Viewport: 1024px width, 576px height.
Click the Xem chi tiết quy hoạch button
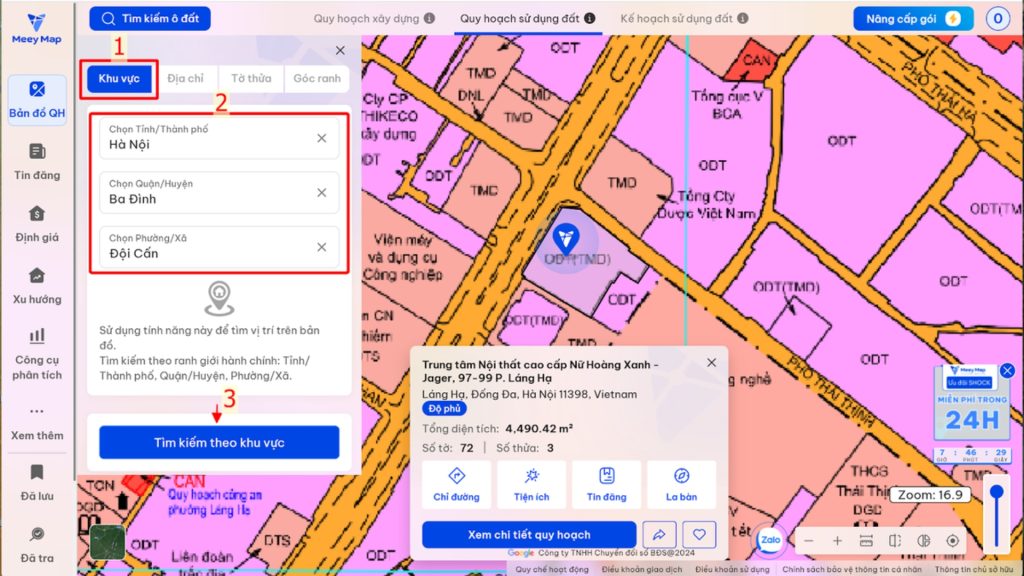click(x=529, y=535)
